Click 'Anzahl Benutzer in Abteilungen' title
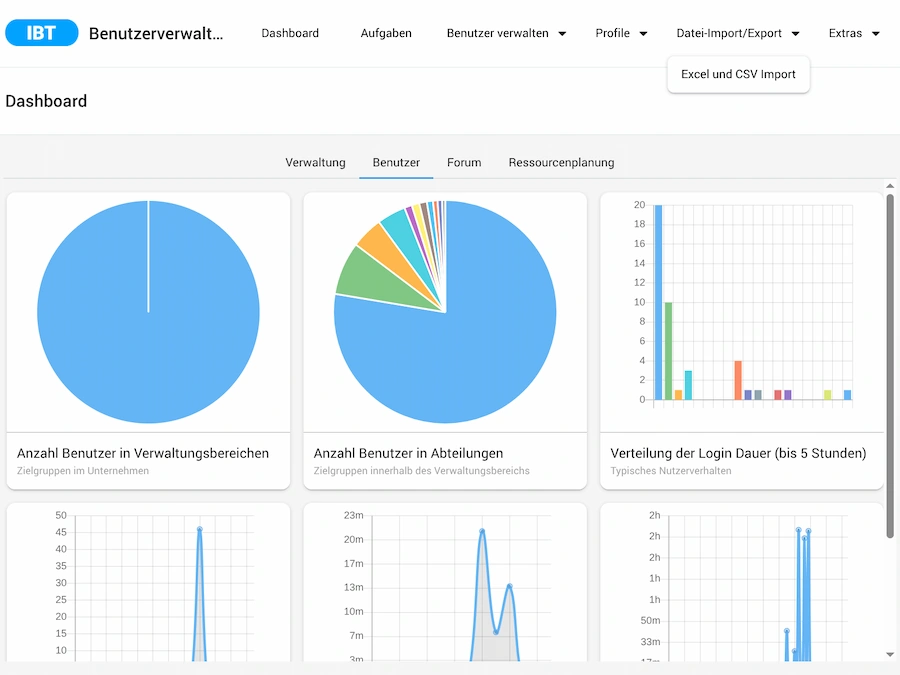 pyautogui.click(x=408, y=453)
